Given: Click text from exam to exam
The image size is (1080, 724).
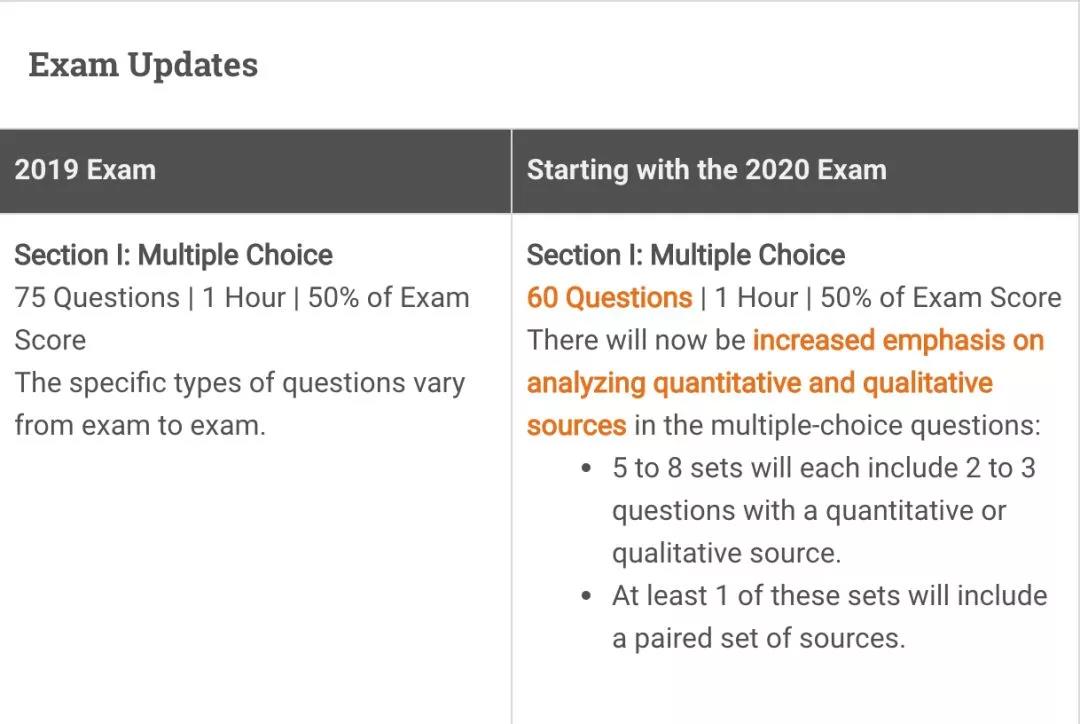Looking at the screenshot, I should click(x=140, y=426).
